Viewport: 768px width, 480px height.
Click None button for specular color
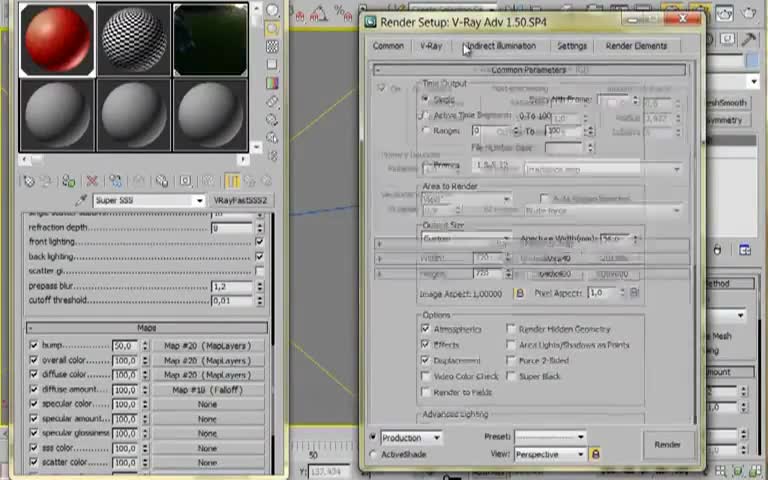point(208,404)
